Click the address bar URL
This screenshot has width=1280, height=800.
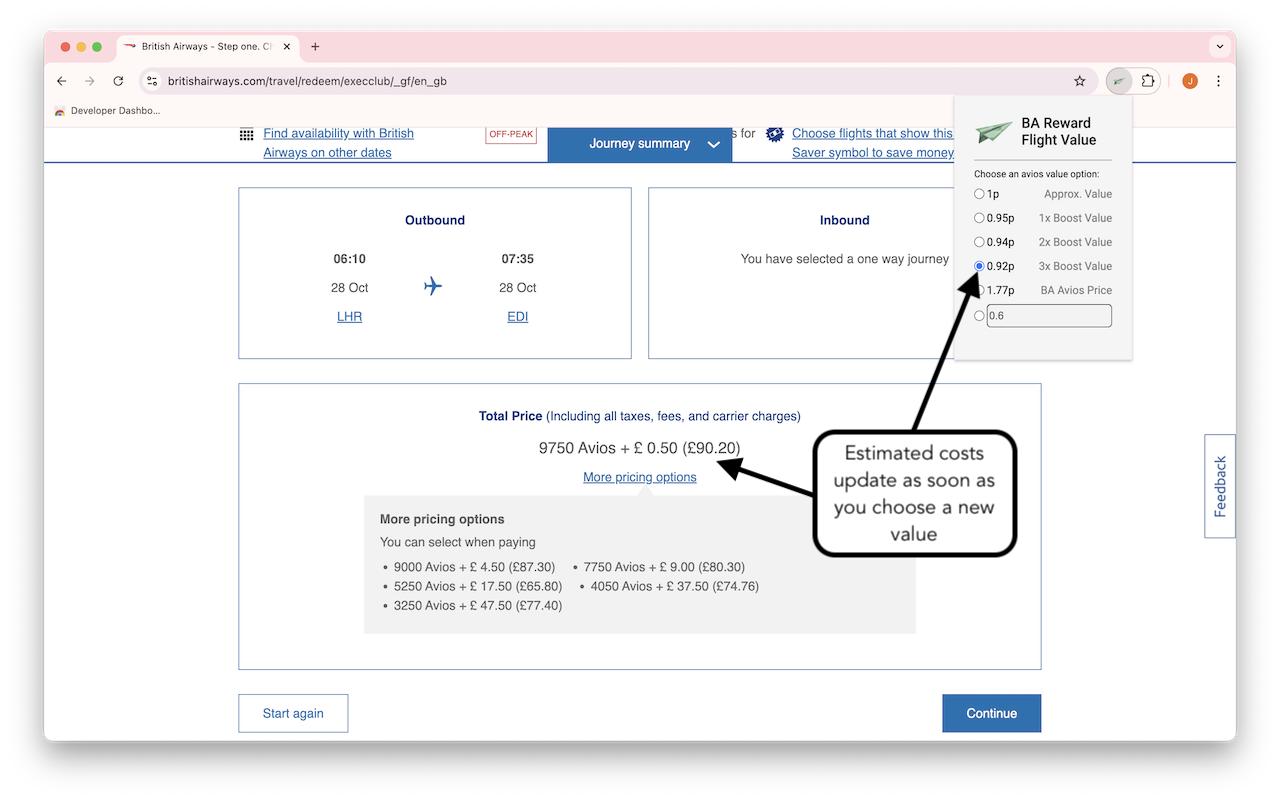point(307,81)
